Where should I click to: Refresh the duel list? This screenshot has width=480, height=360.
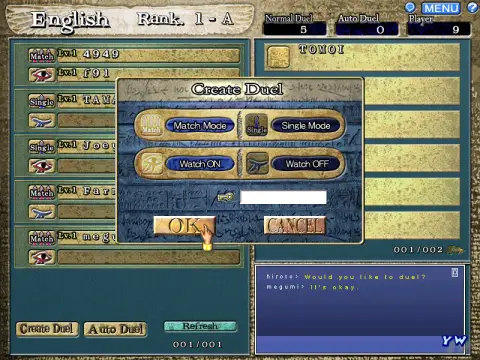(x=200, y=326)
